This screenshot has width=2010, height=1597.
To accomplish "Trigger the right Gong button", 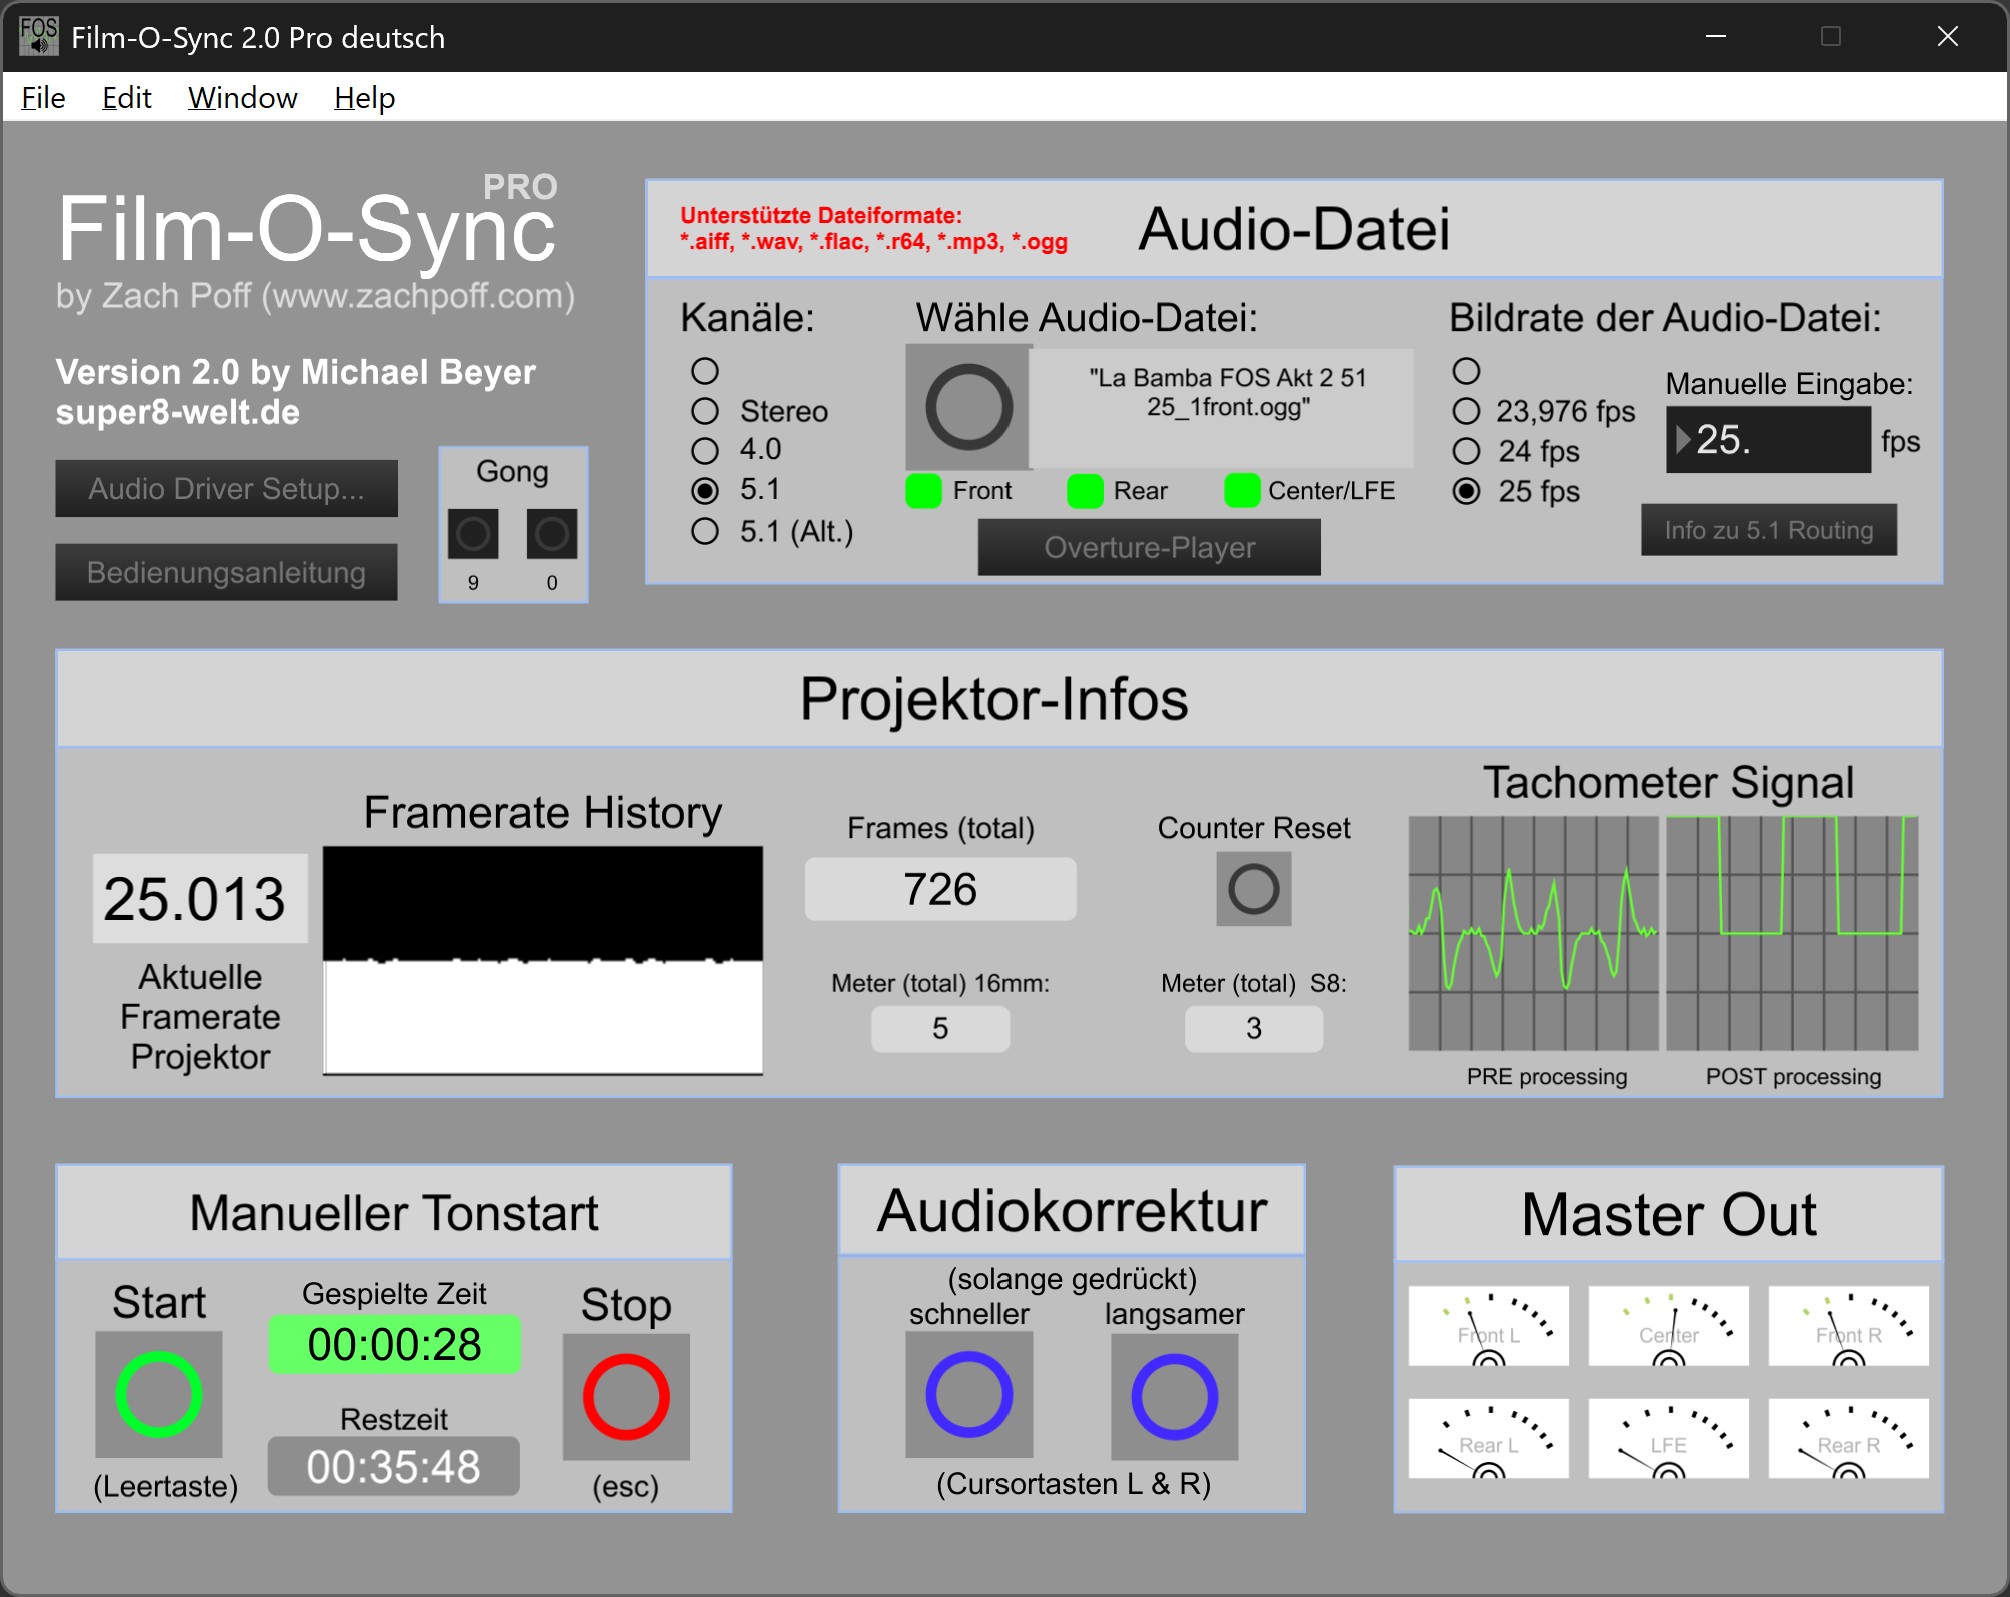I will click(x=551, y=534).
